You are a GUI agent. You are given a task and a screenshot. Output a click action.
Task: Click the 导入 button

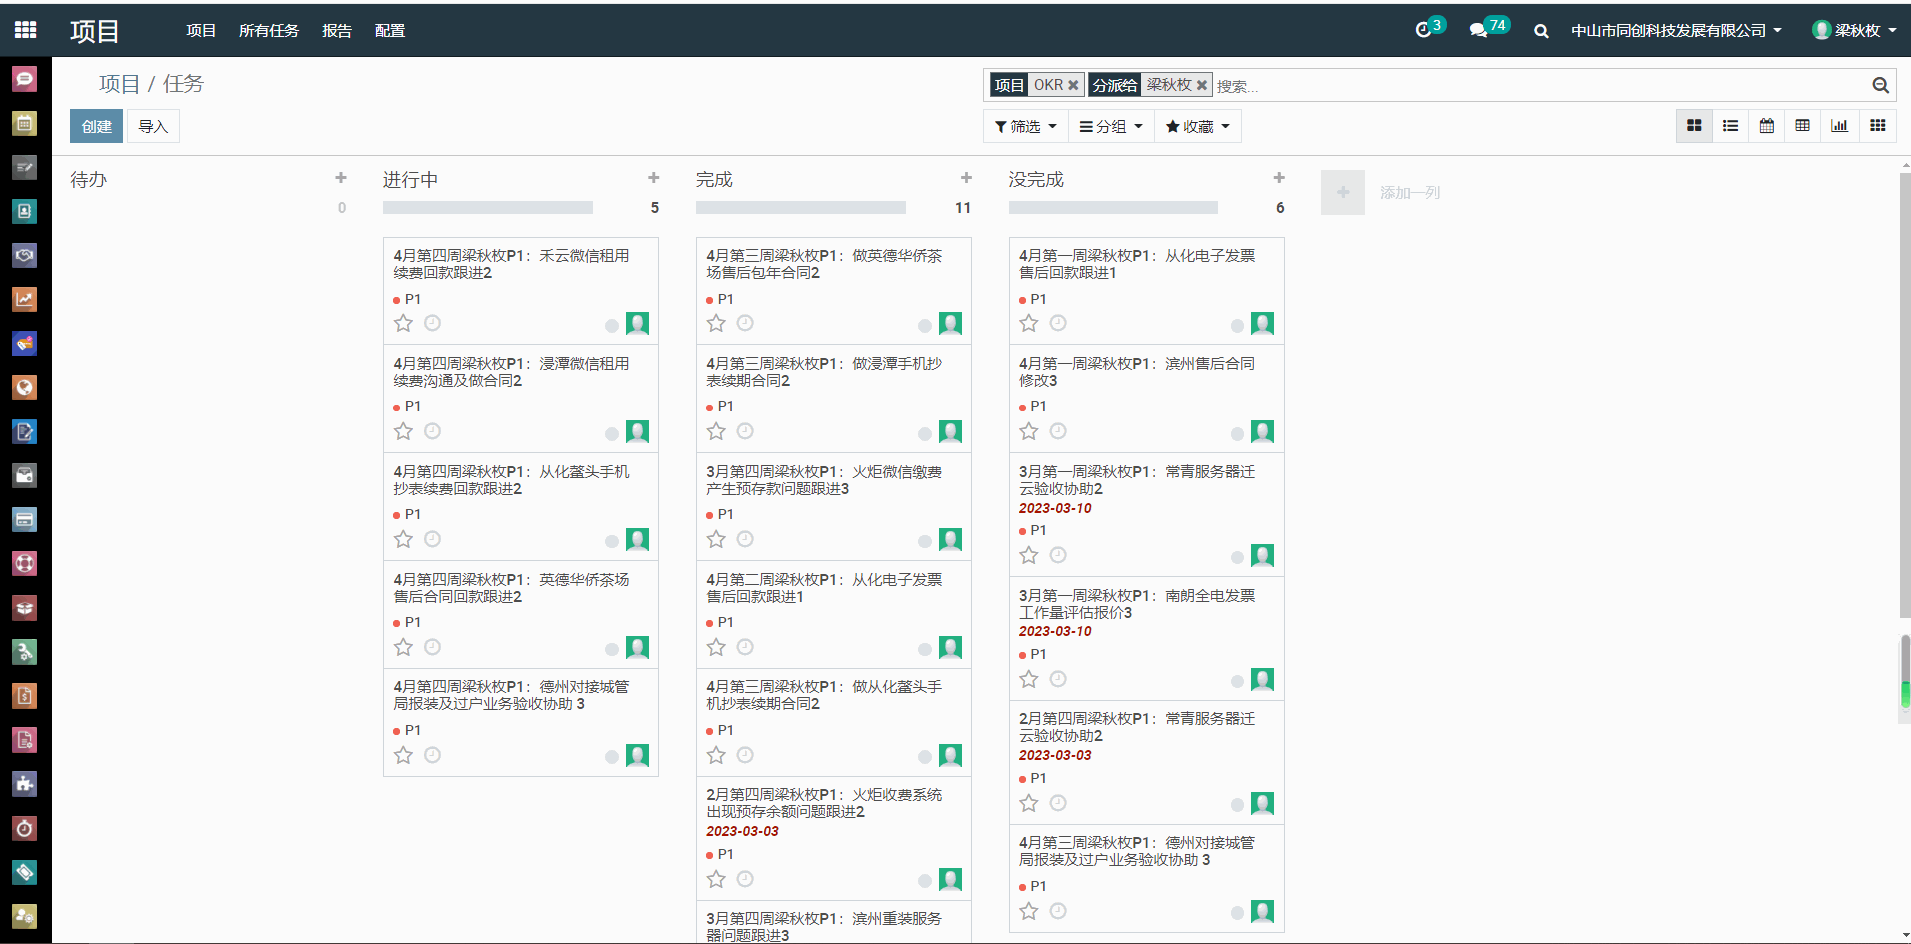(x=153, y=127)
